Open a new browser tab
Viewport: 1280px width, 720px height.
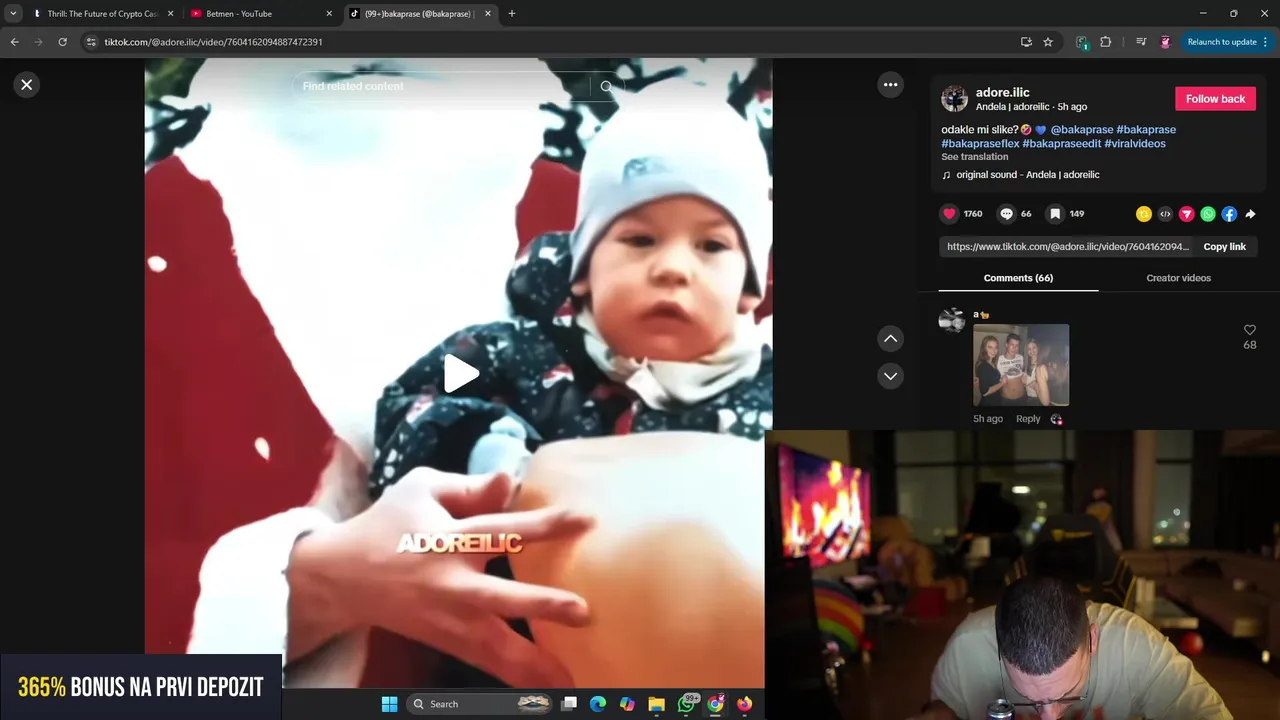click(512, 14)
